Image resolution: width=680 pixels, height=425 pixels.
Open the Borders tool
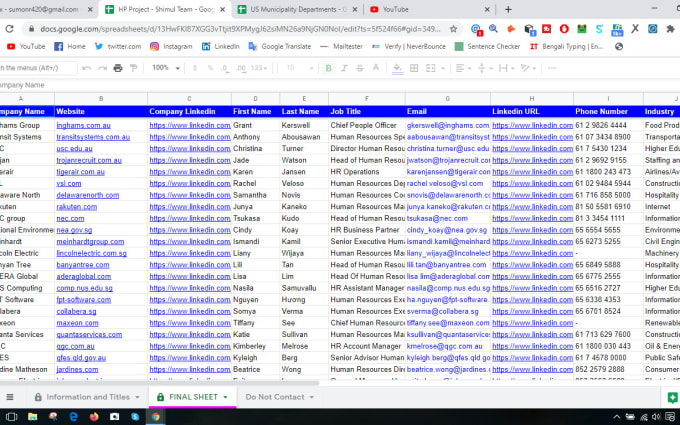tap(414, 68)
